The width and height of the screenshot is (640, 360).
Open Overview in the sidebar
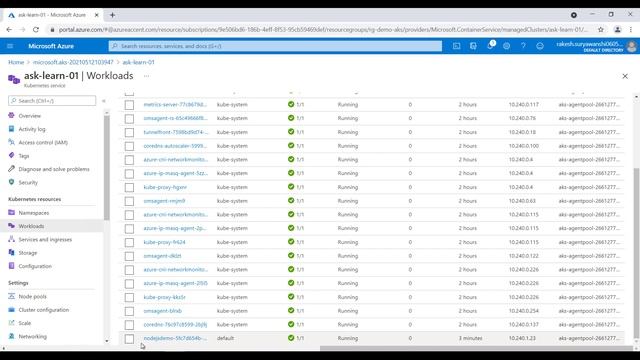(29, 116)
